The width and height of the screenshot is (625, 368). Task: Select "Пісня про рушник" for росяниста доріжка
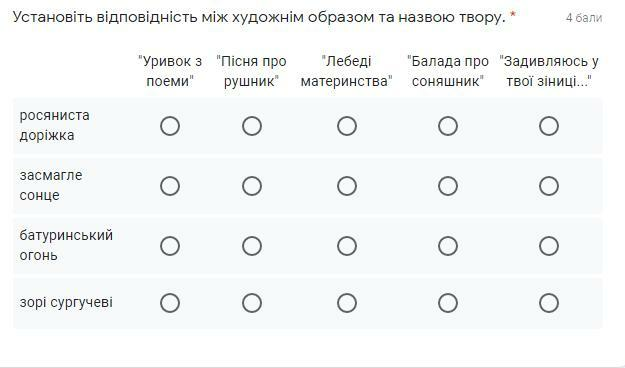coord(252,126)
